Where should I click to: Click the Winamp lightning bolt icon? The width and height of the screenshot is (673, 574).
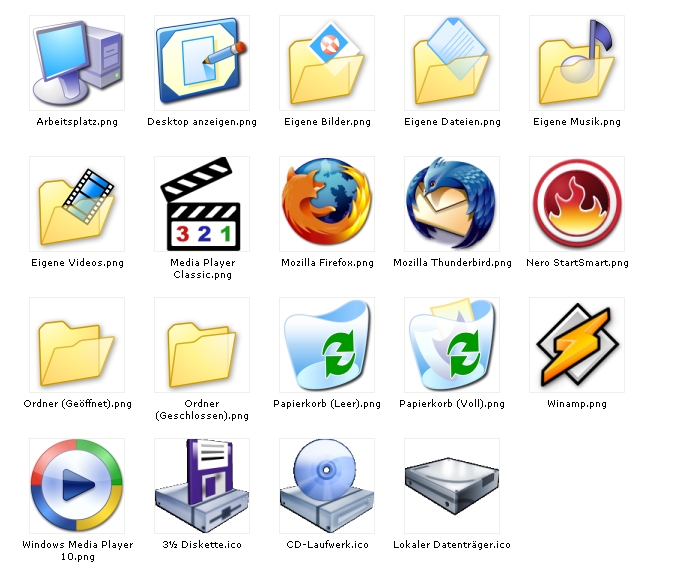(x=577, y=345)
